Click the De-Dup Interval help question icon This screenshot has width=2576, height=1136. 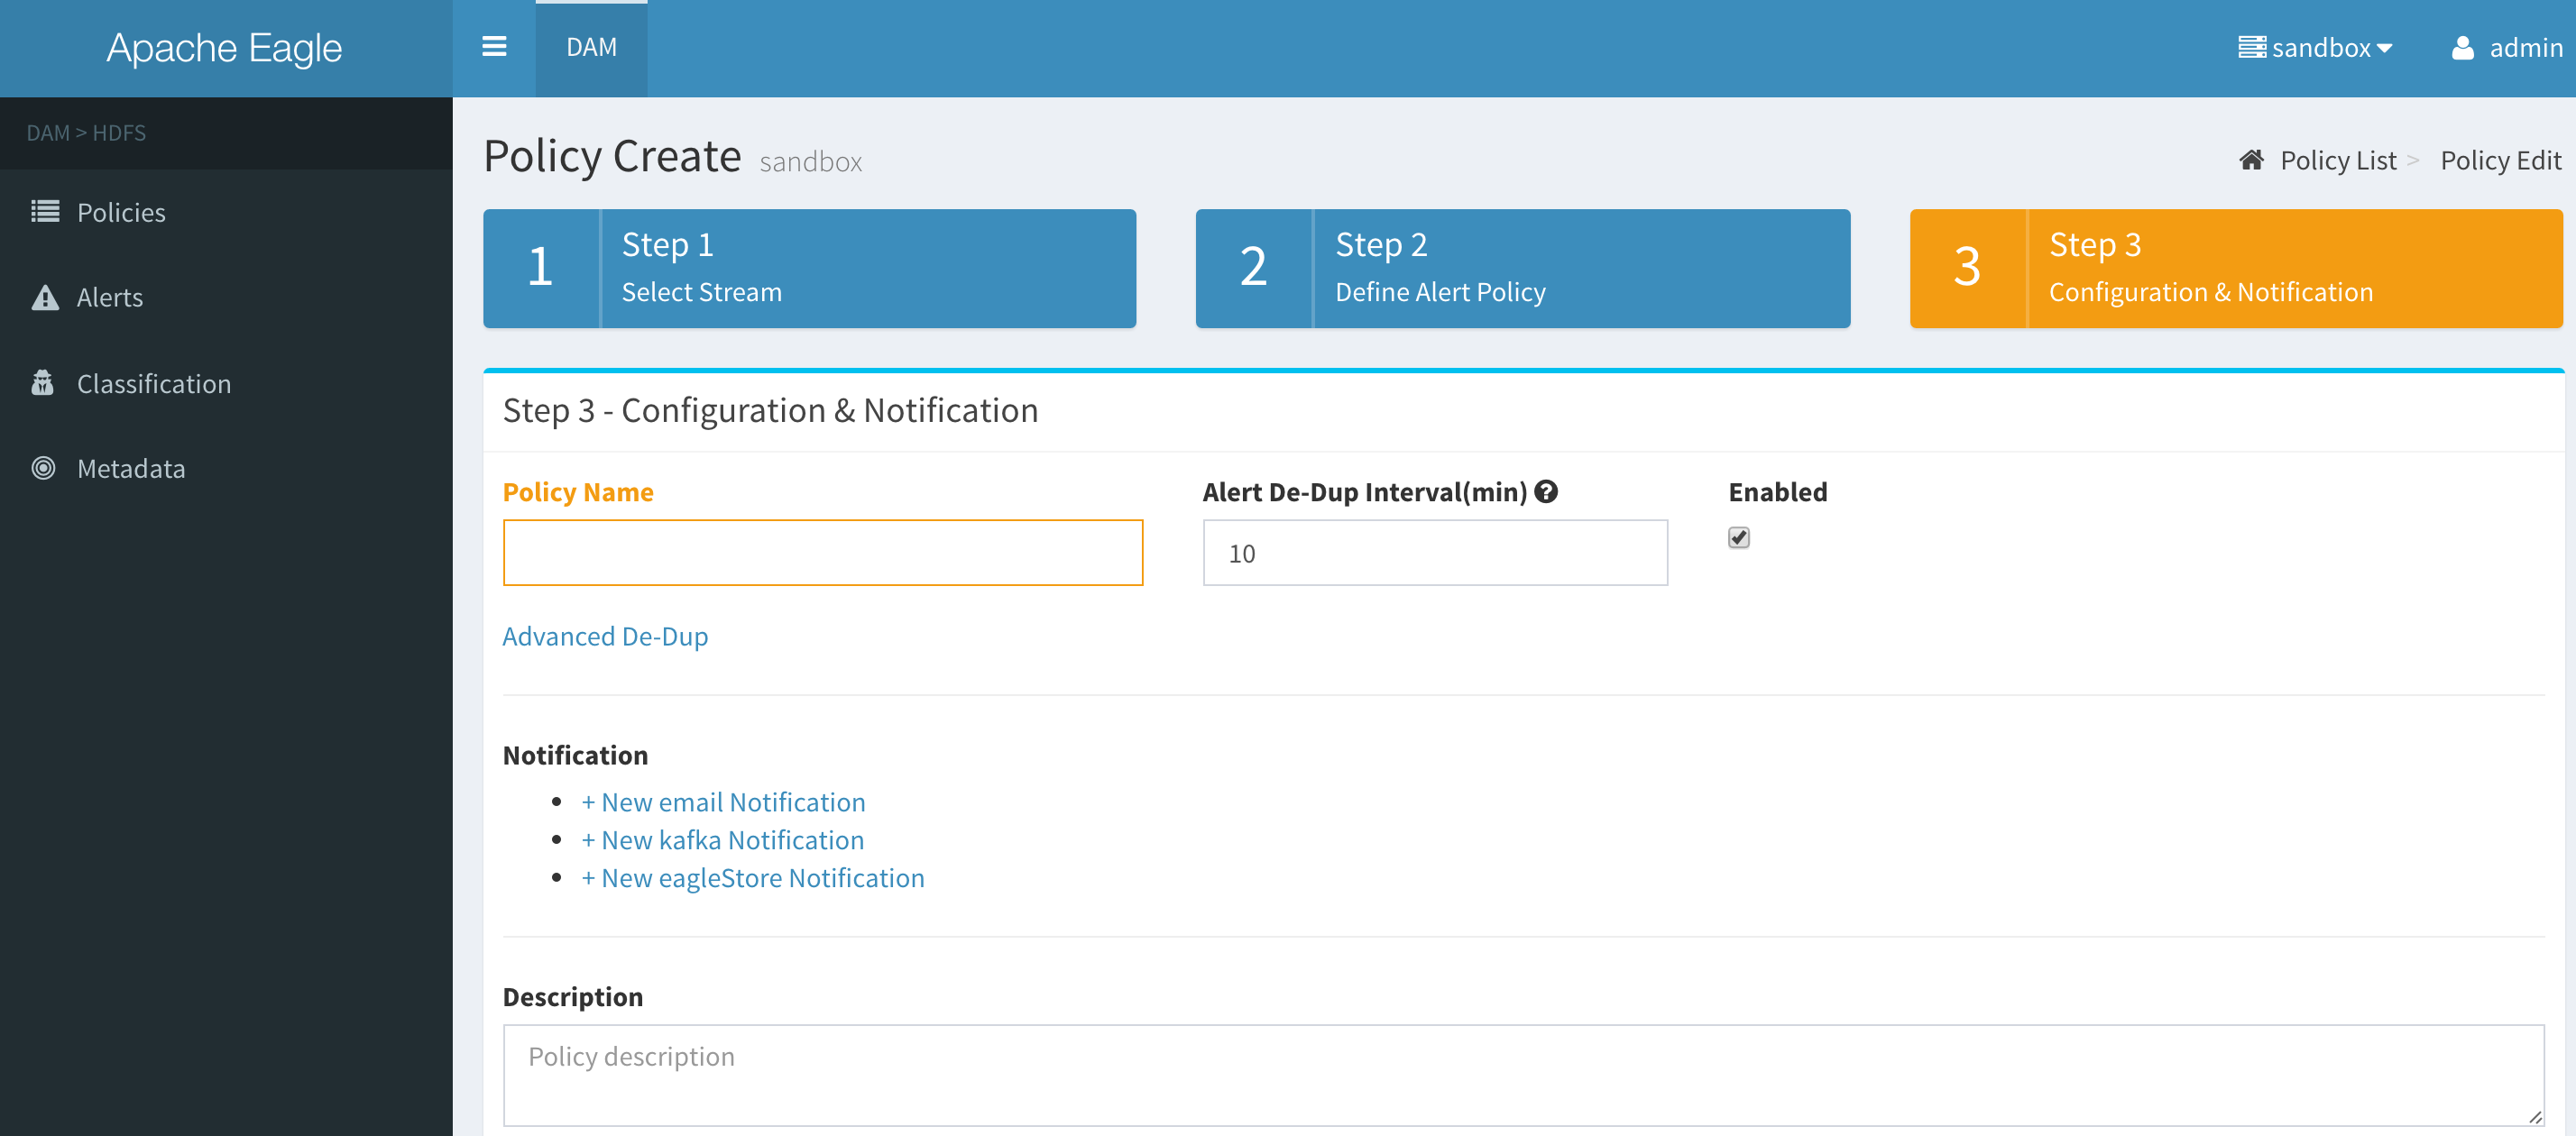[x=1546, y=492]
